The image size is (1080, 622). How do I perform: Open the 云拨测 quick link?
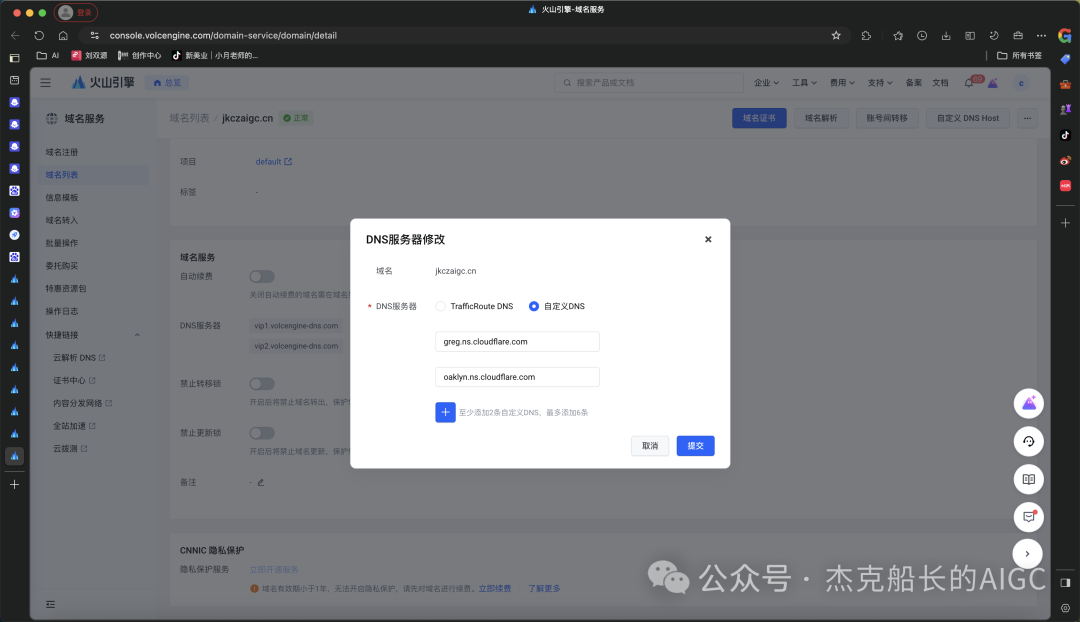[x=70, y=449]
